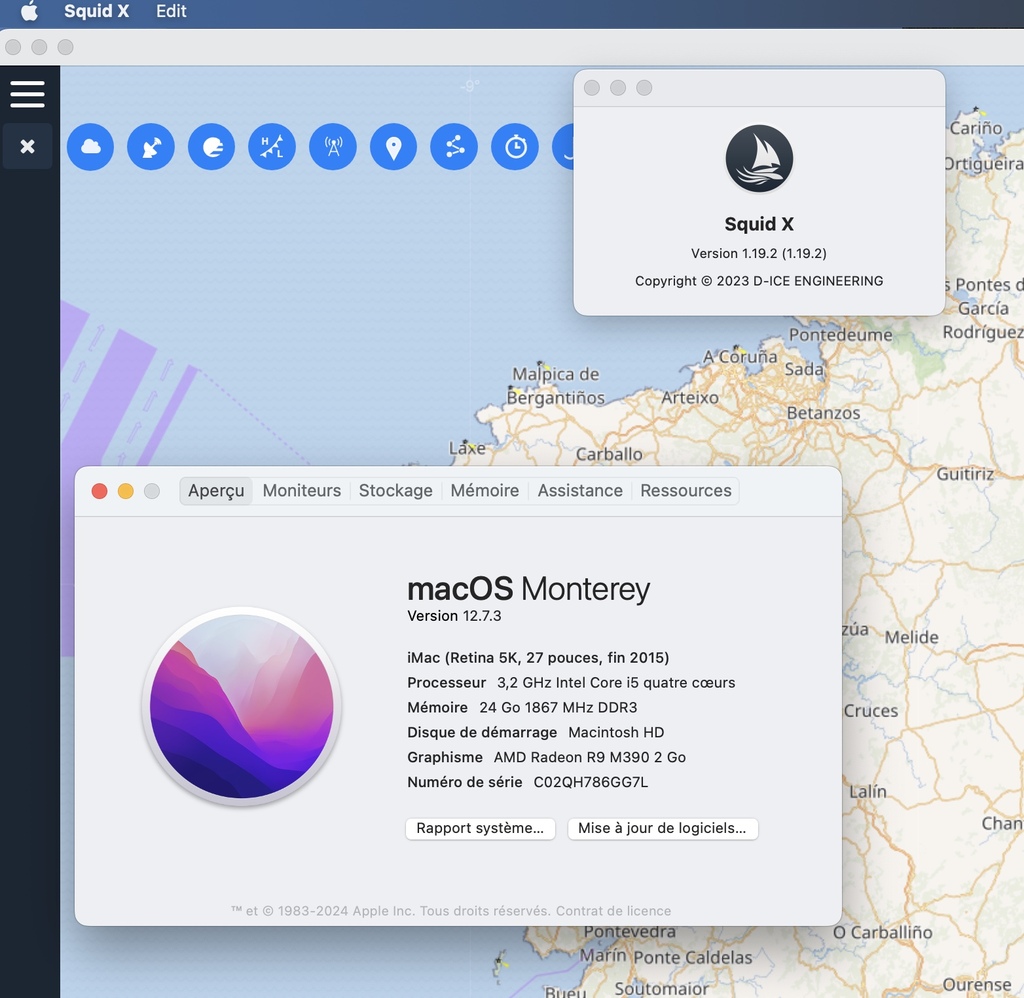1024x998 pixels.
Task: Open the hamburger menu in Squid X sidebar
Action: click(x=27, y=94)
